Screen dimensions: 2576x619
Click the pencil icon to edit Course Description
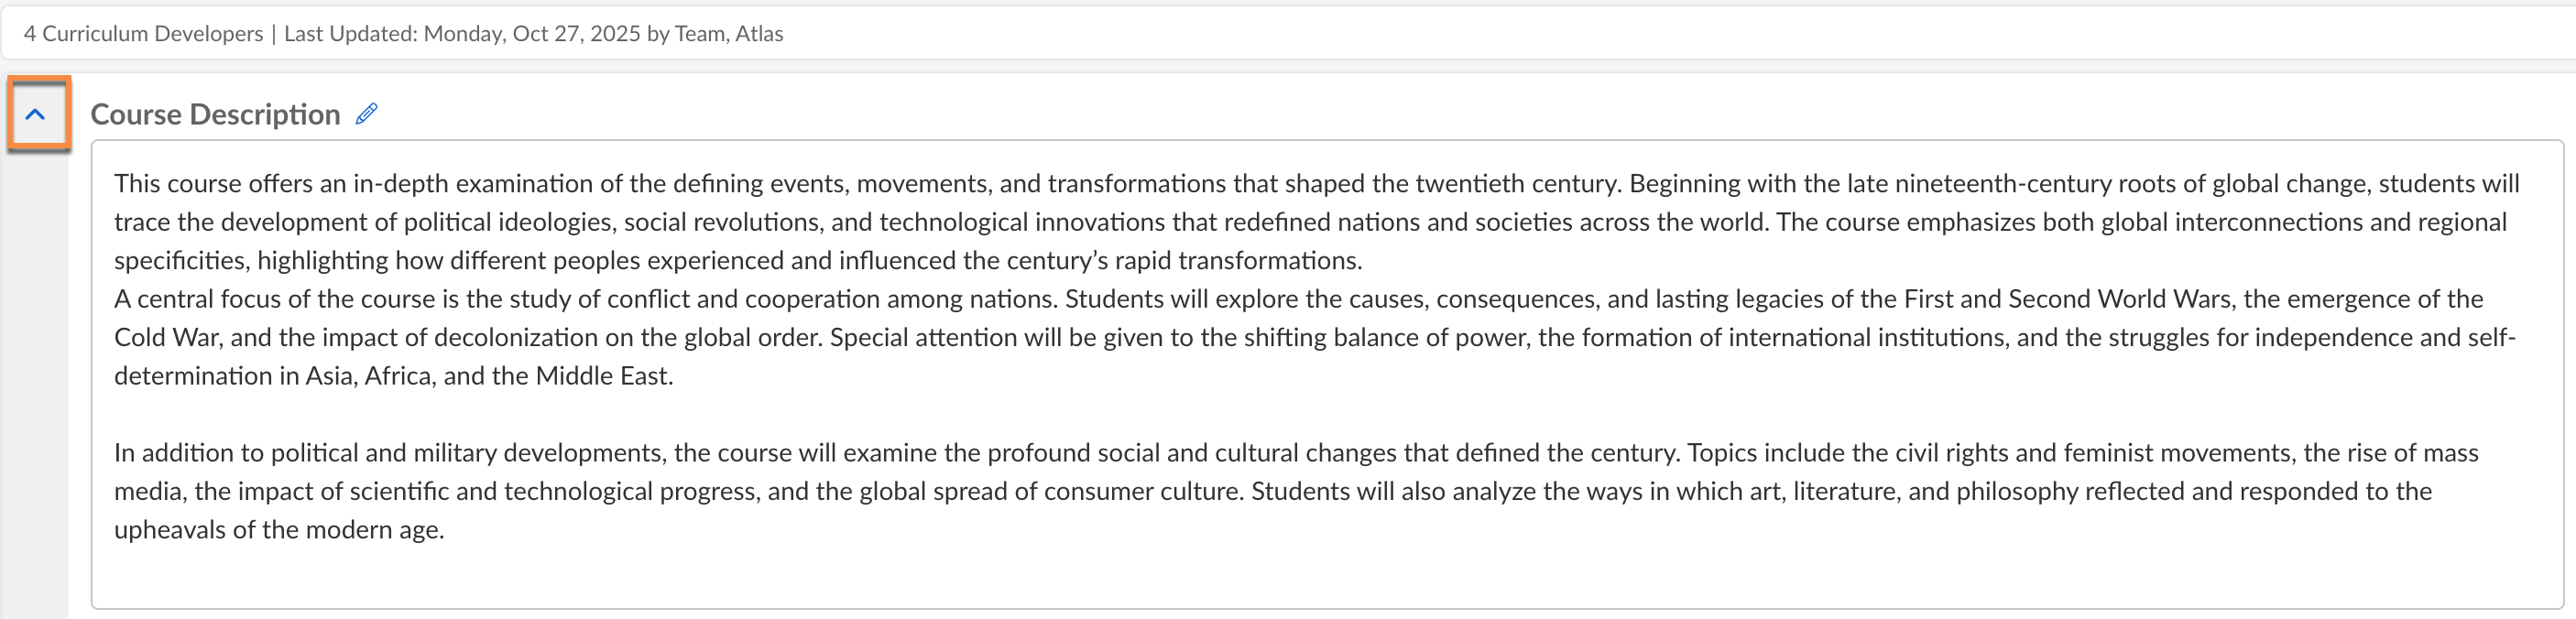point(367,114)
